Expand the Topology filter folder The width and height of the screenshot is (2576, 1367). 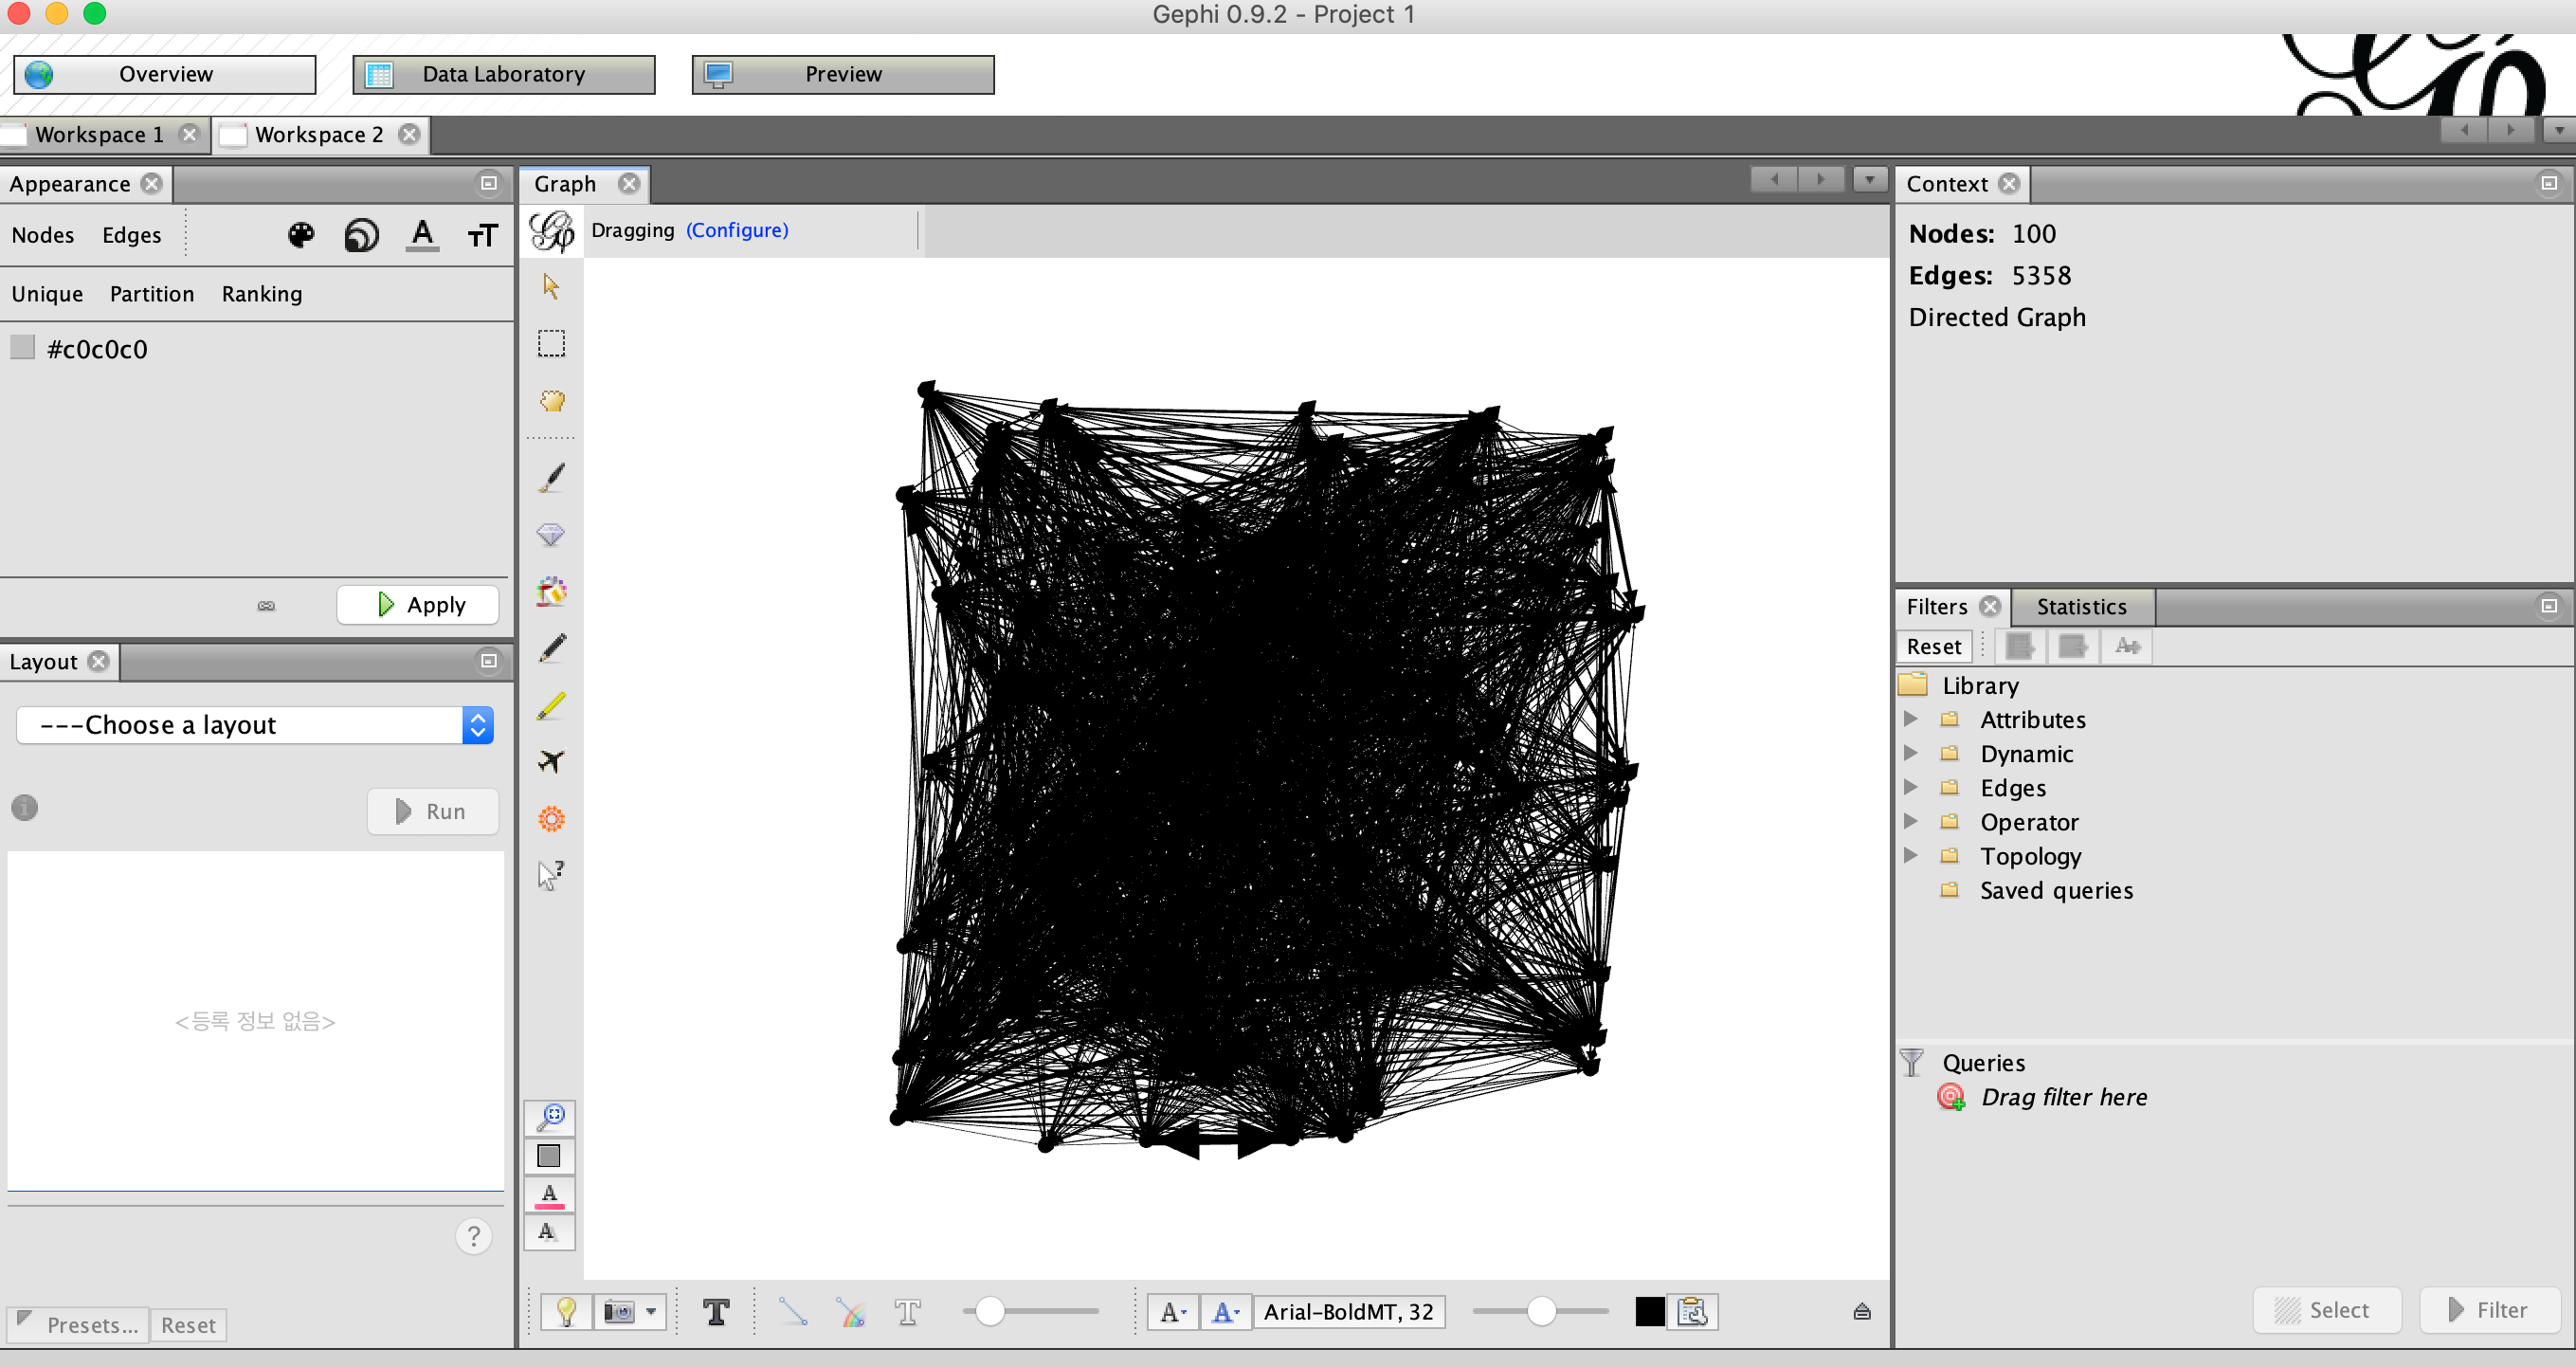coord(1910,856)
